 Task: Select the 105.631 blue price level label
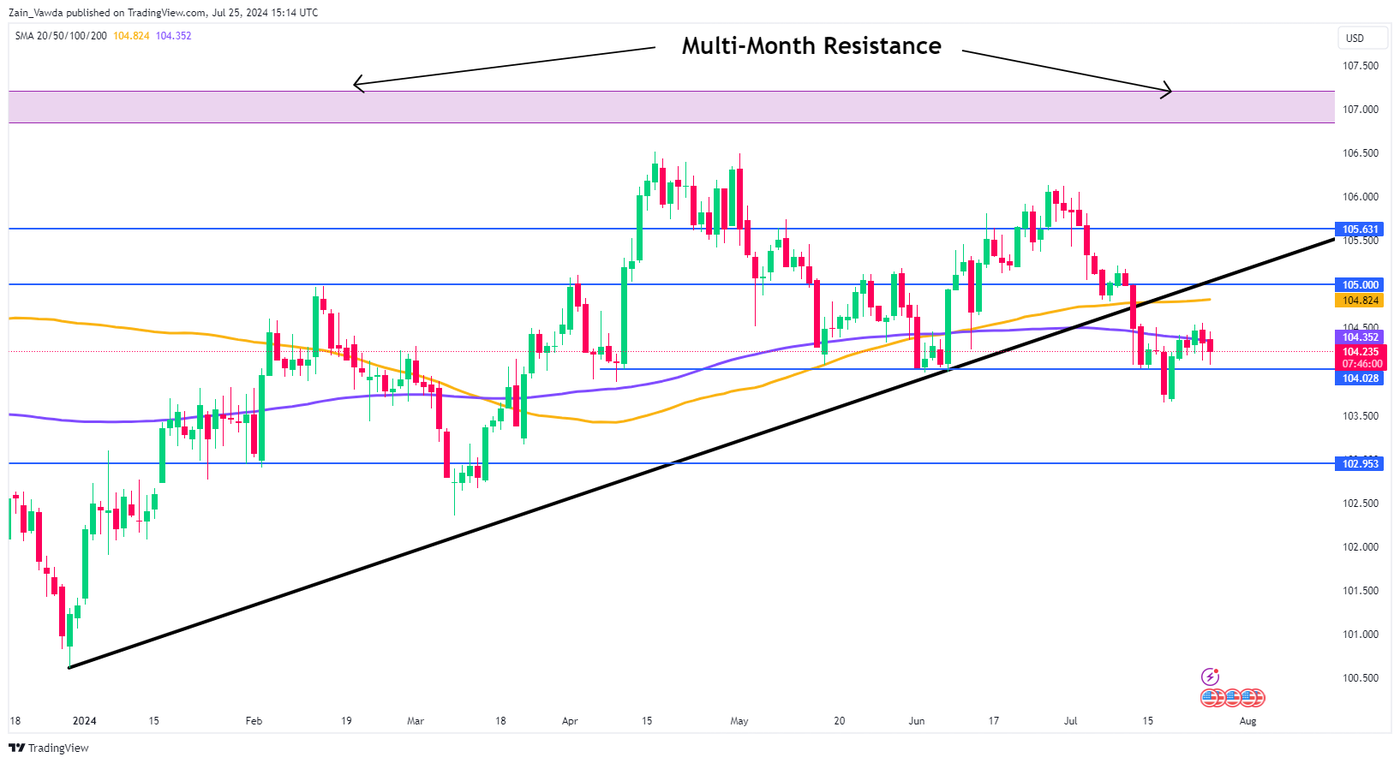coord(1360,229)
